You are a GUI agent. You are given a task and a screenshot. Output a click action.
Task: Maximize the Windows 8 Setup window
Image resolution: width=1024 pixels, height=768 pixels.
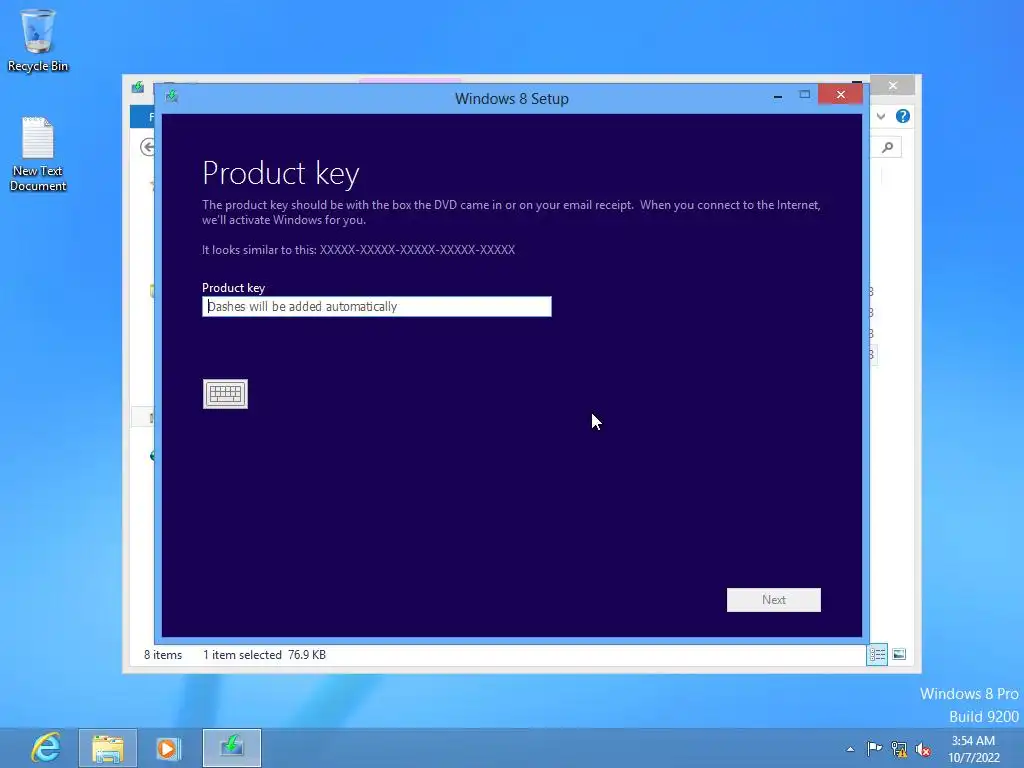tap(805, 95)
